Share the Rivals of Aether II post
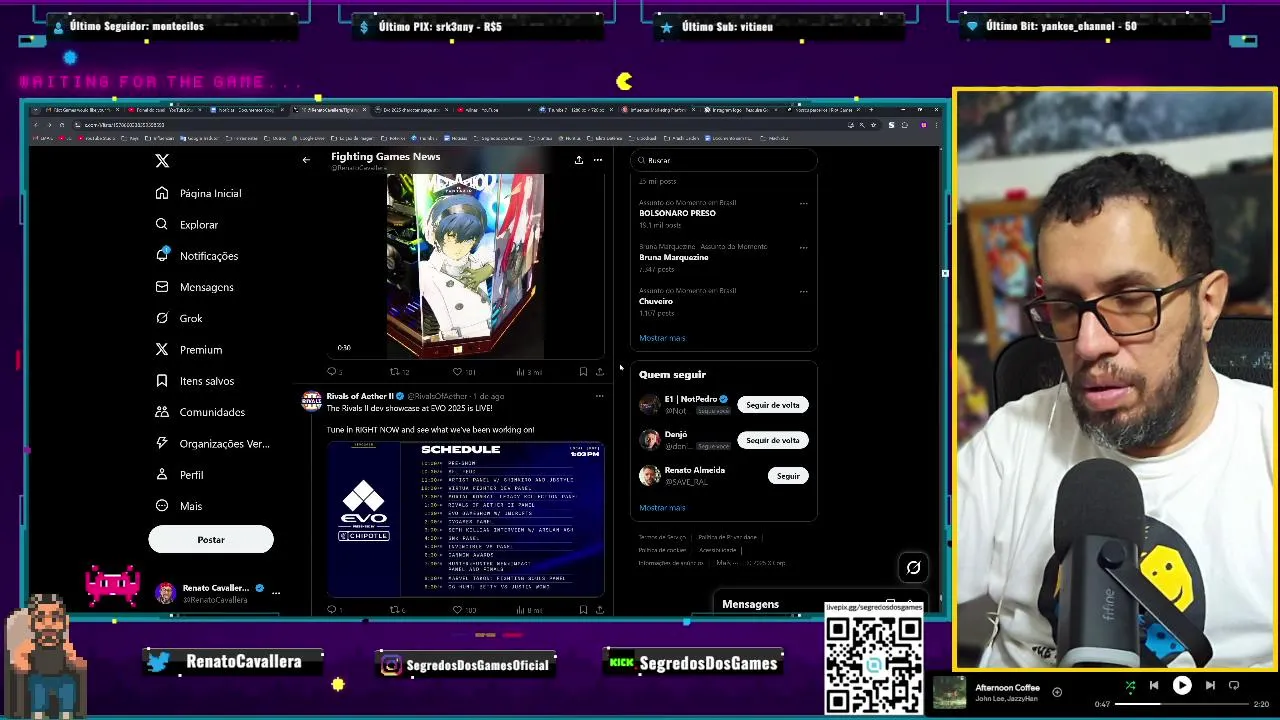The image size is (1280, 720). (599, 609)
